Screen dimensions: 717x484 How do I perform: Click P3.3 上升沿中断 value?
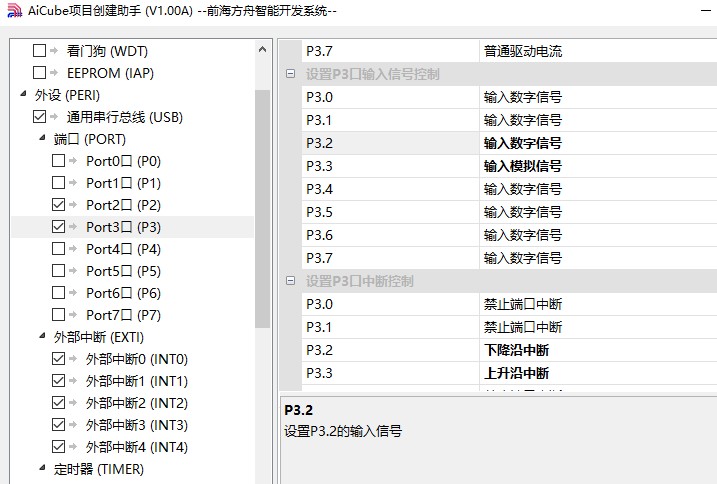[x=598, y=373]
